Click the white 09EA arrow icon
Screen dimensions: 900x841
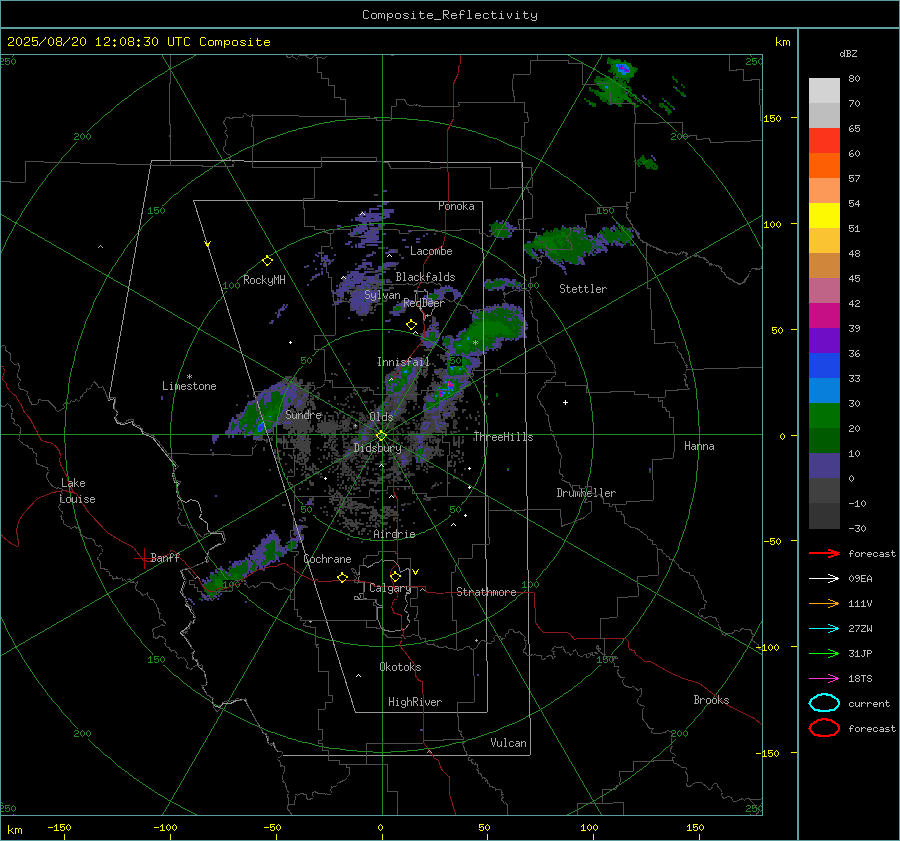point(824,579)
